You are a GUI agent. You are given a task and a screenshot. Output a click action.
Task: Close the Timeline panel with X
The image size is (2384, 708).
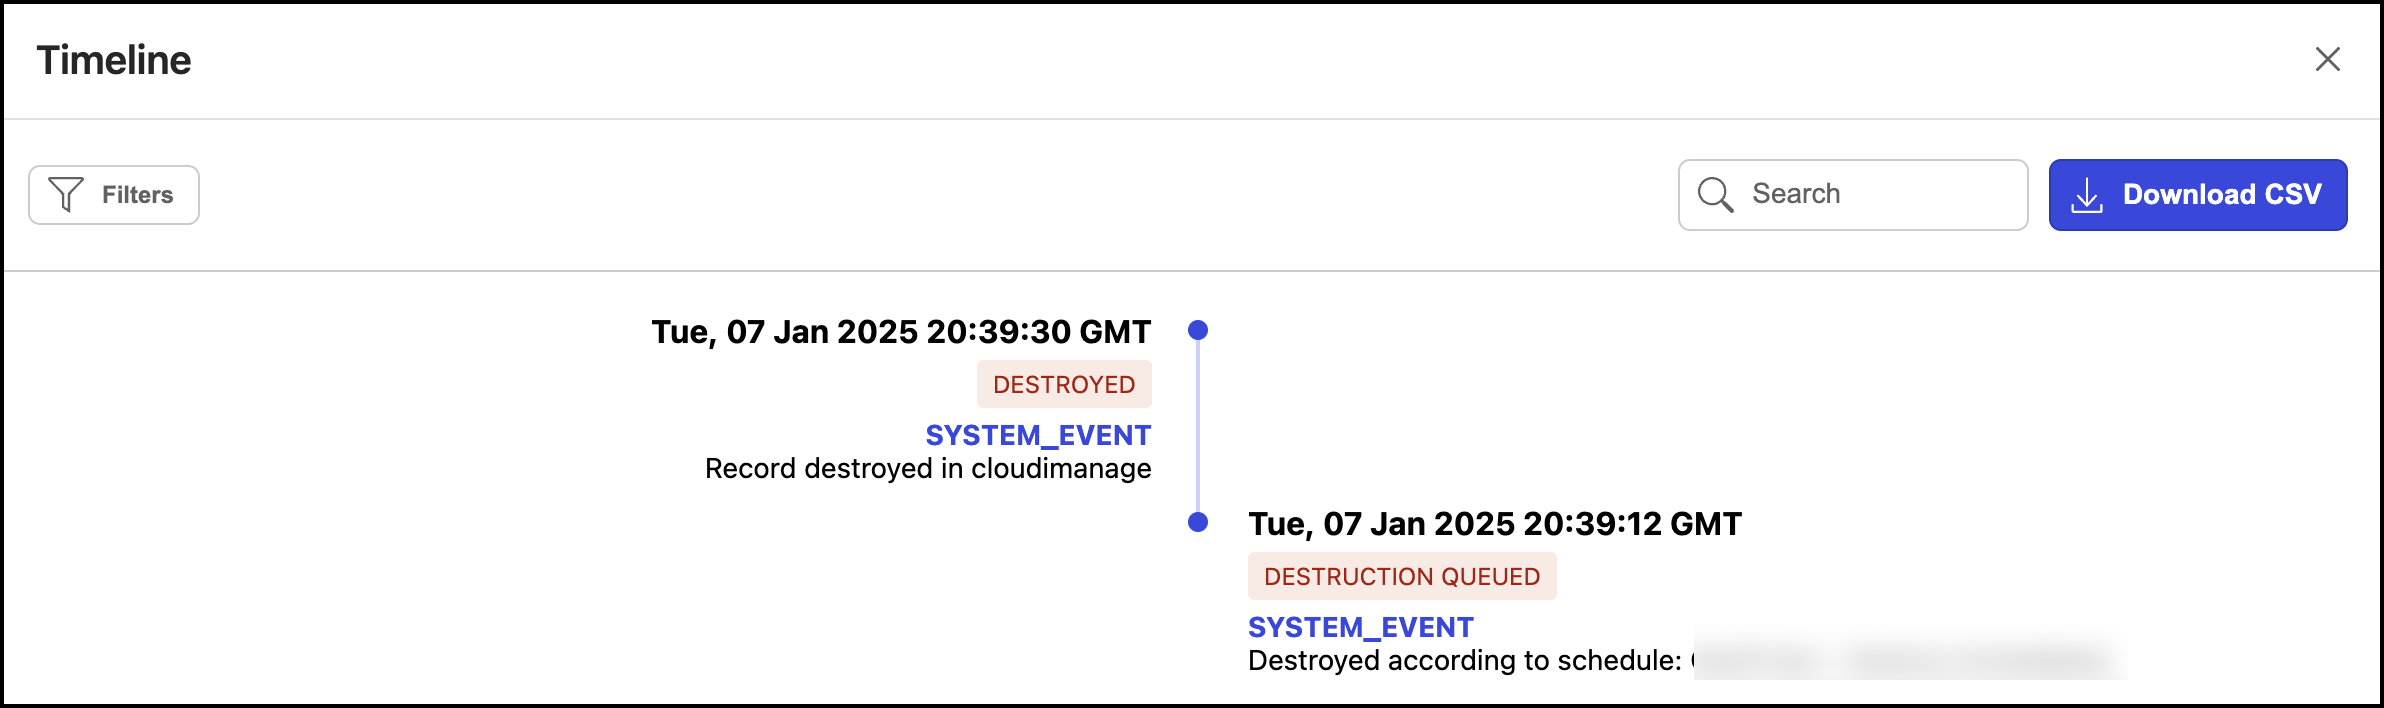point(2328,59)
